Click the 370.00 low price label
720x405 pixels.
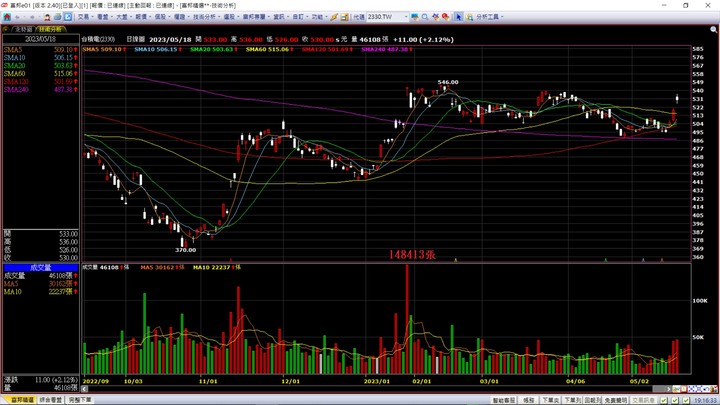[186, 250]
